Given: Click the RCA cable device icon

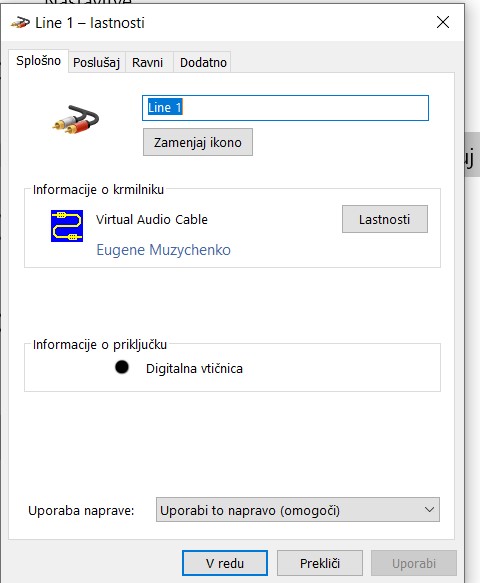Looking at the screenshot, I should click(76, 120).
